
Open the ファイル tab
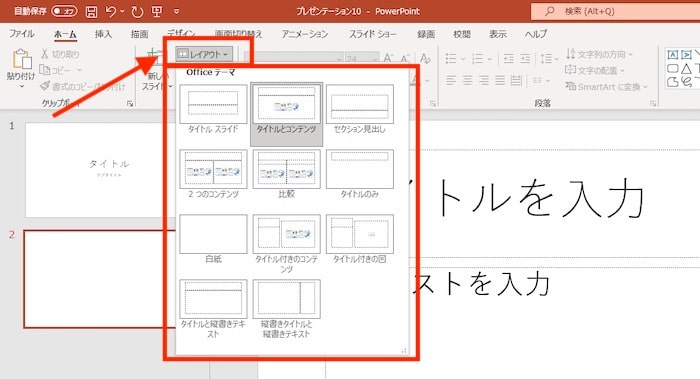point(21,34)
